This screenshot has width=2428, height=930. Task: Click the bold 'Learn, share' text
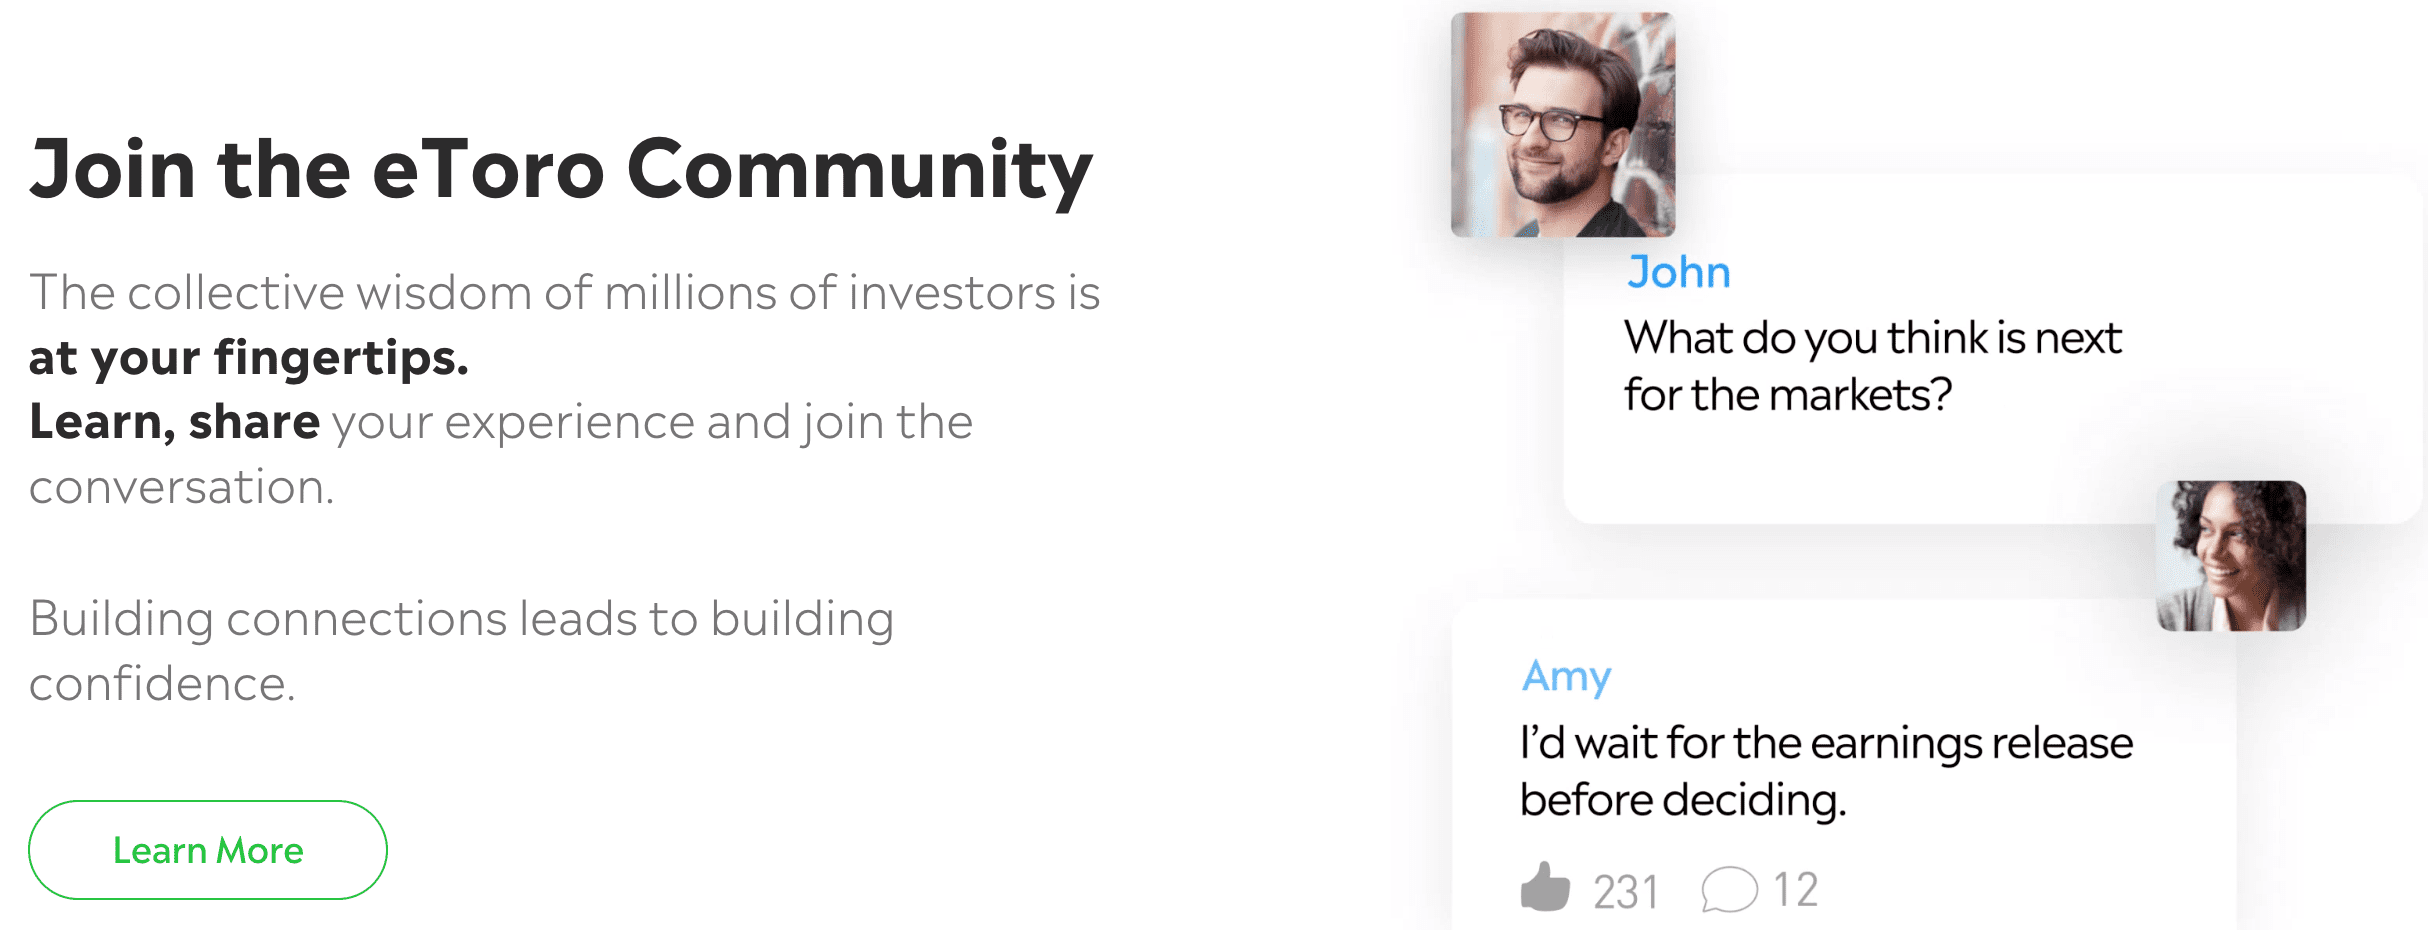(174, 422)
